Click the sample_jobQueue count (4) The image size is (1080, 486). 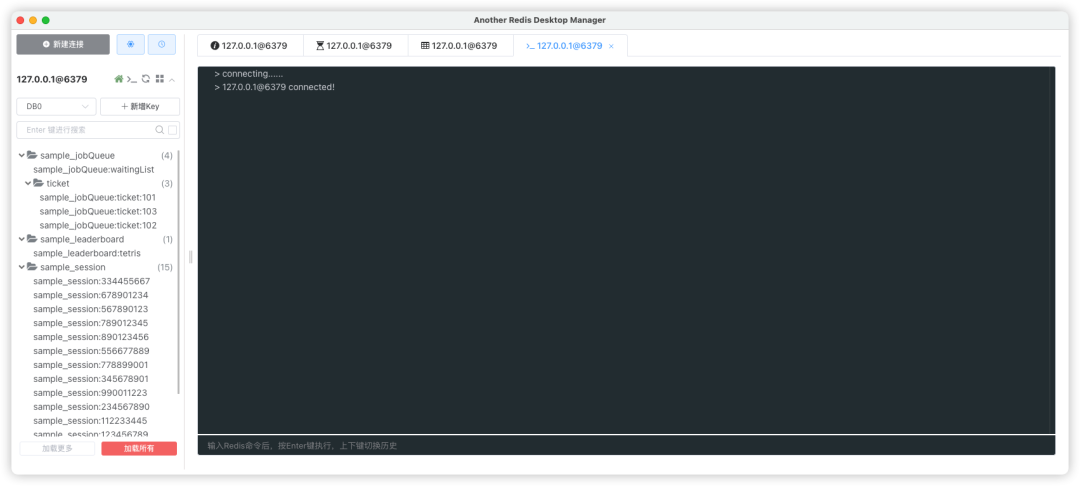tap(167, 156)
